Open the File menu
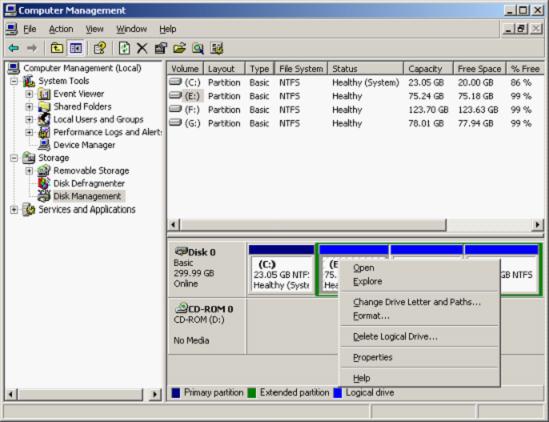549x422 pixels. point(30,29)
